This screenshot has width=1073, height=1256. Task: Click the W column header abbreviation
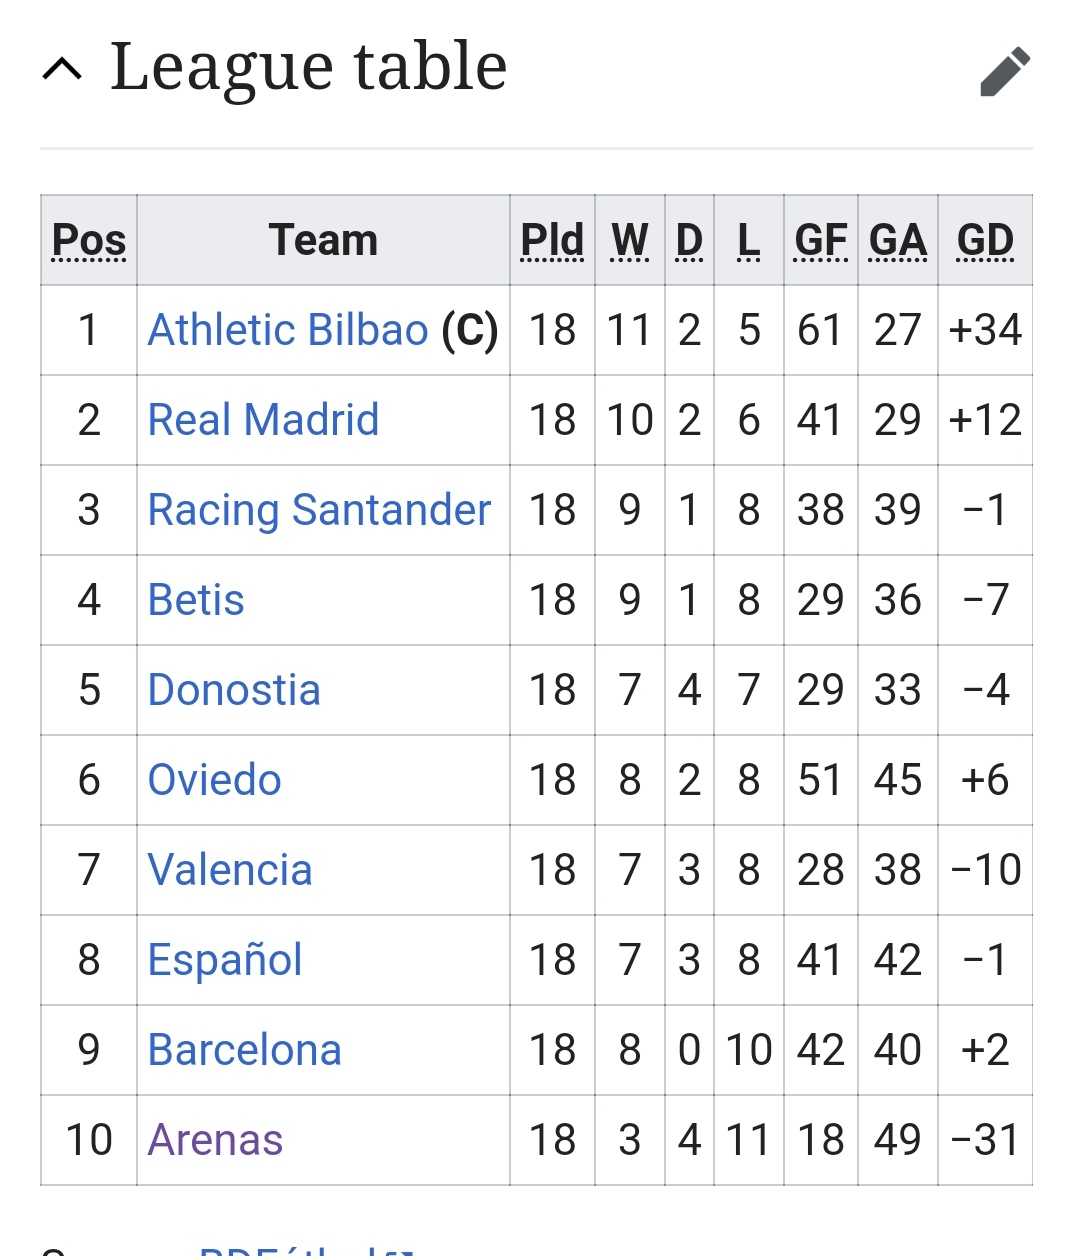tap(630, 240)
